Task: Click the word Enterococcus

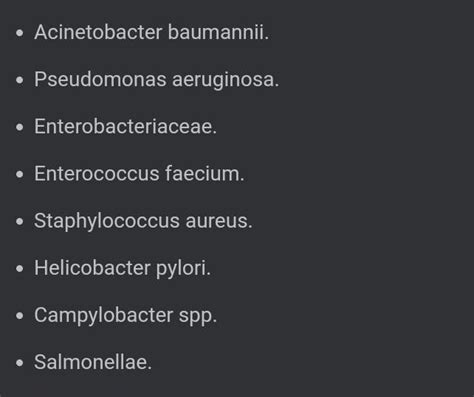Action: point(97,174)
